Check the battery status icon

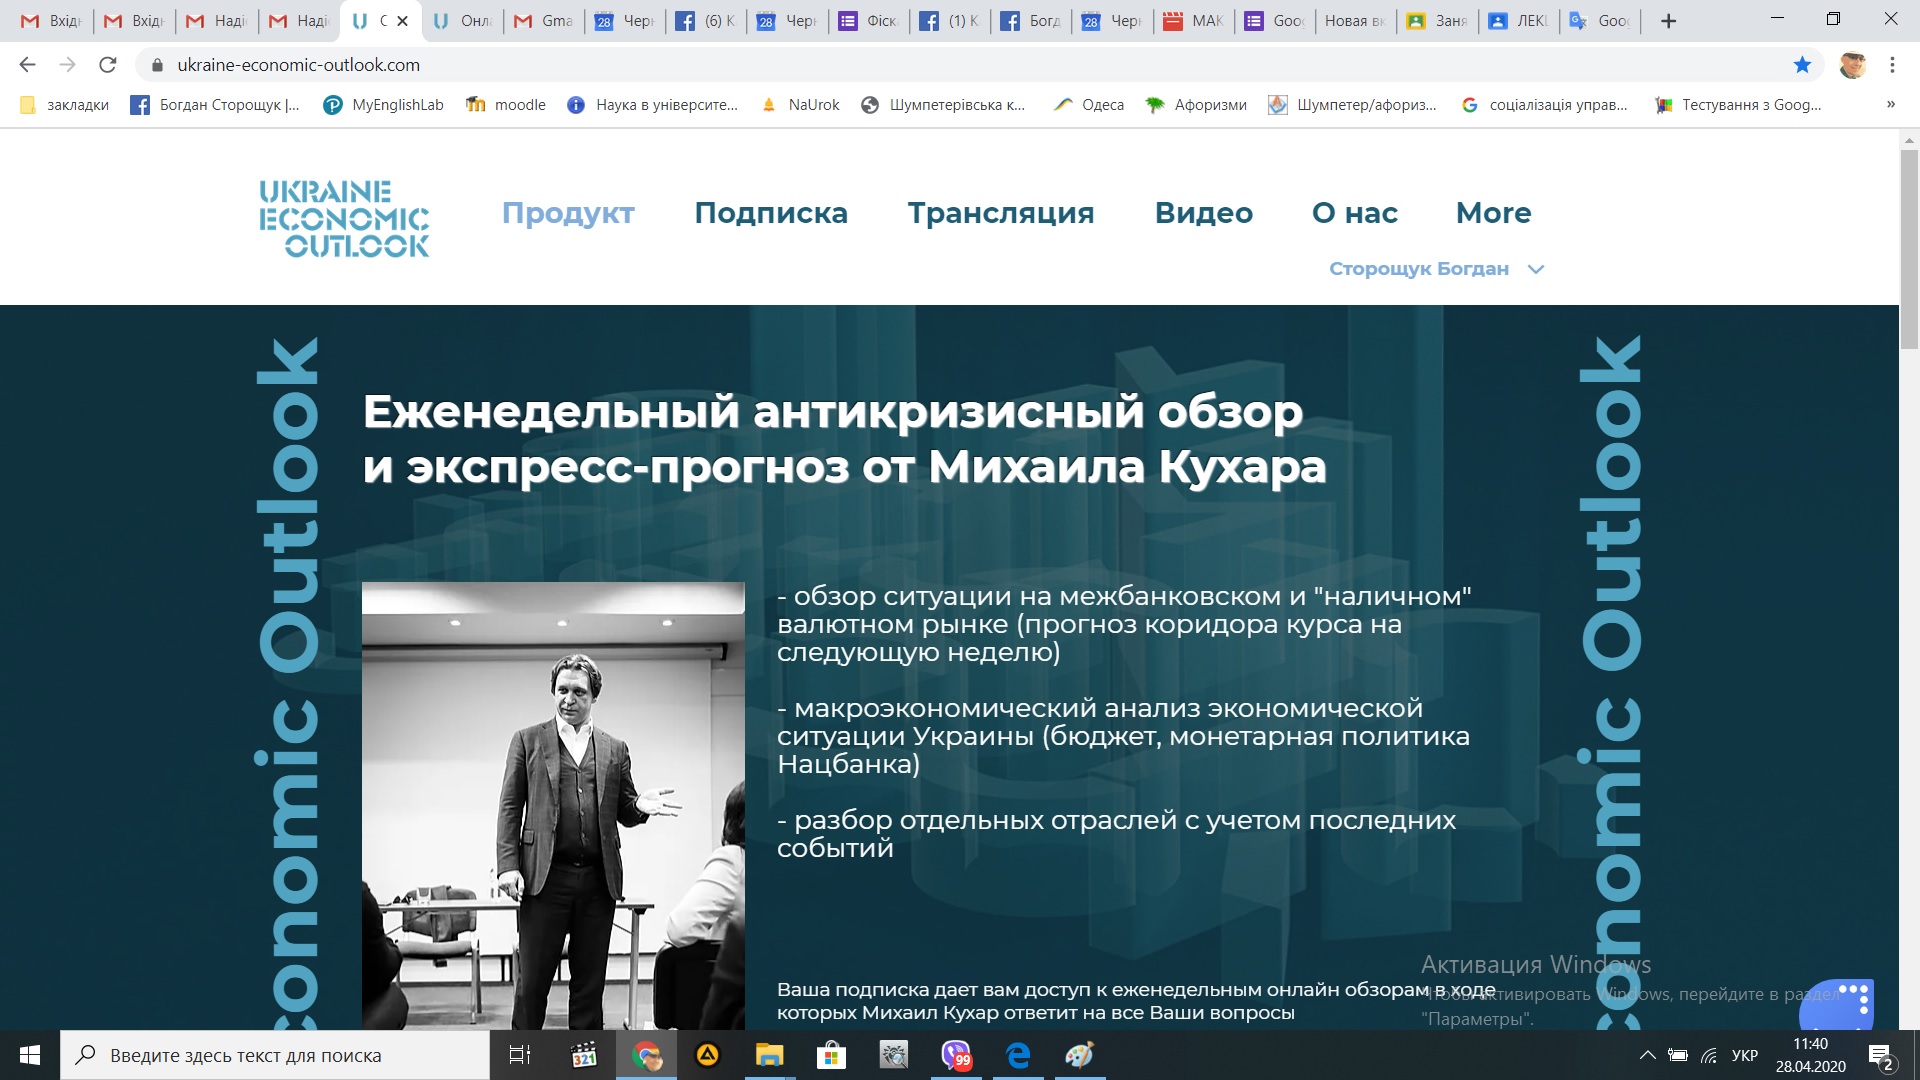pos(1678,1055)
